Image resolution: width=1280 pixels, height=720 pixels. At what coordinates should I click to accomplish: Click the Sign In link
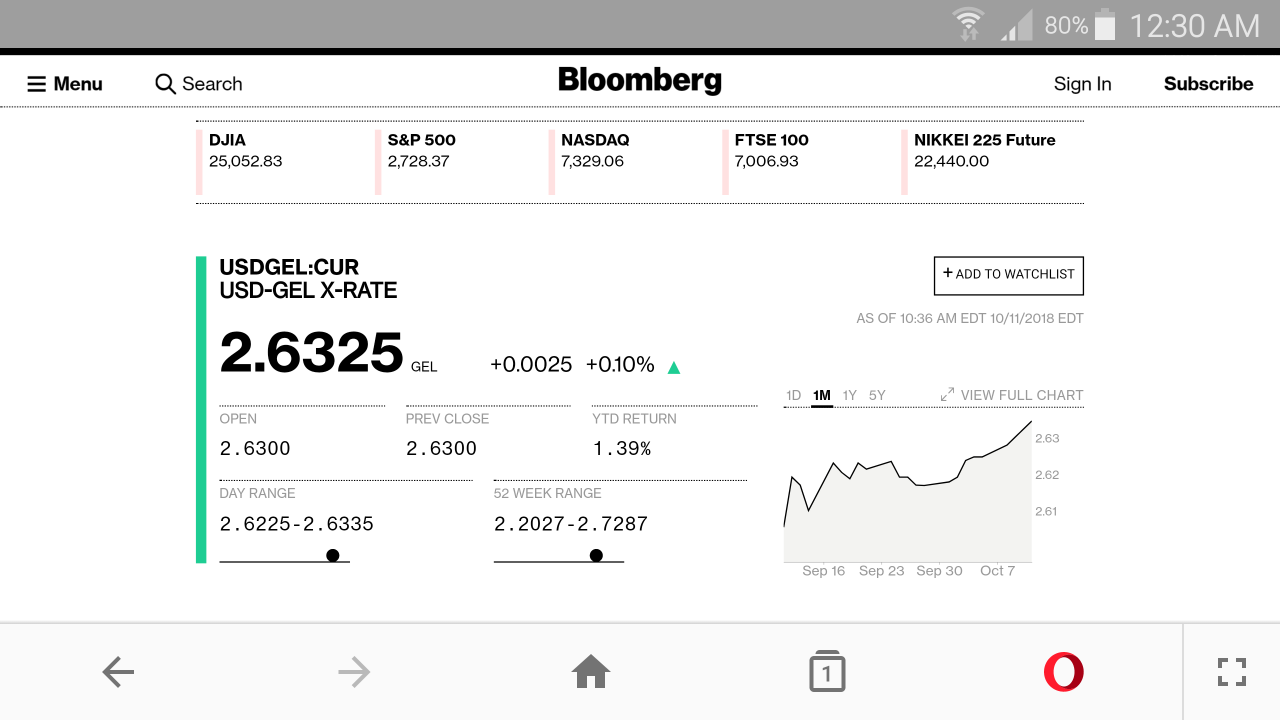tap(1082, 84)
